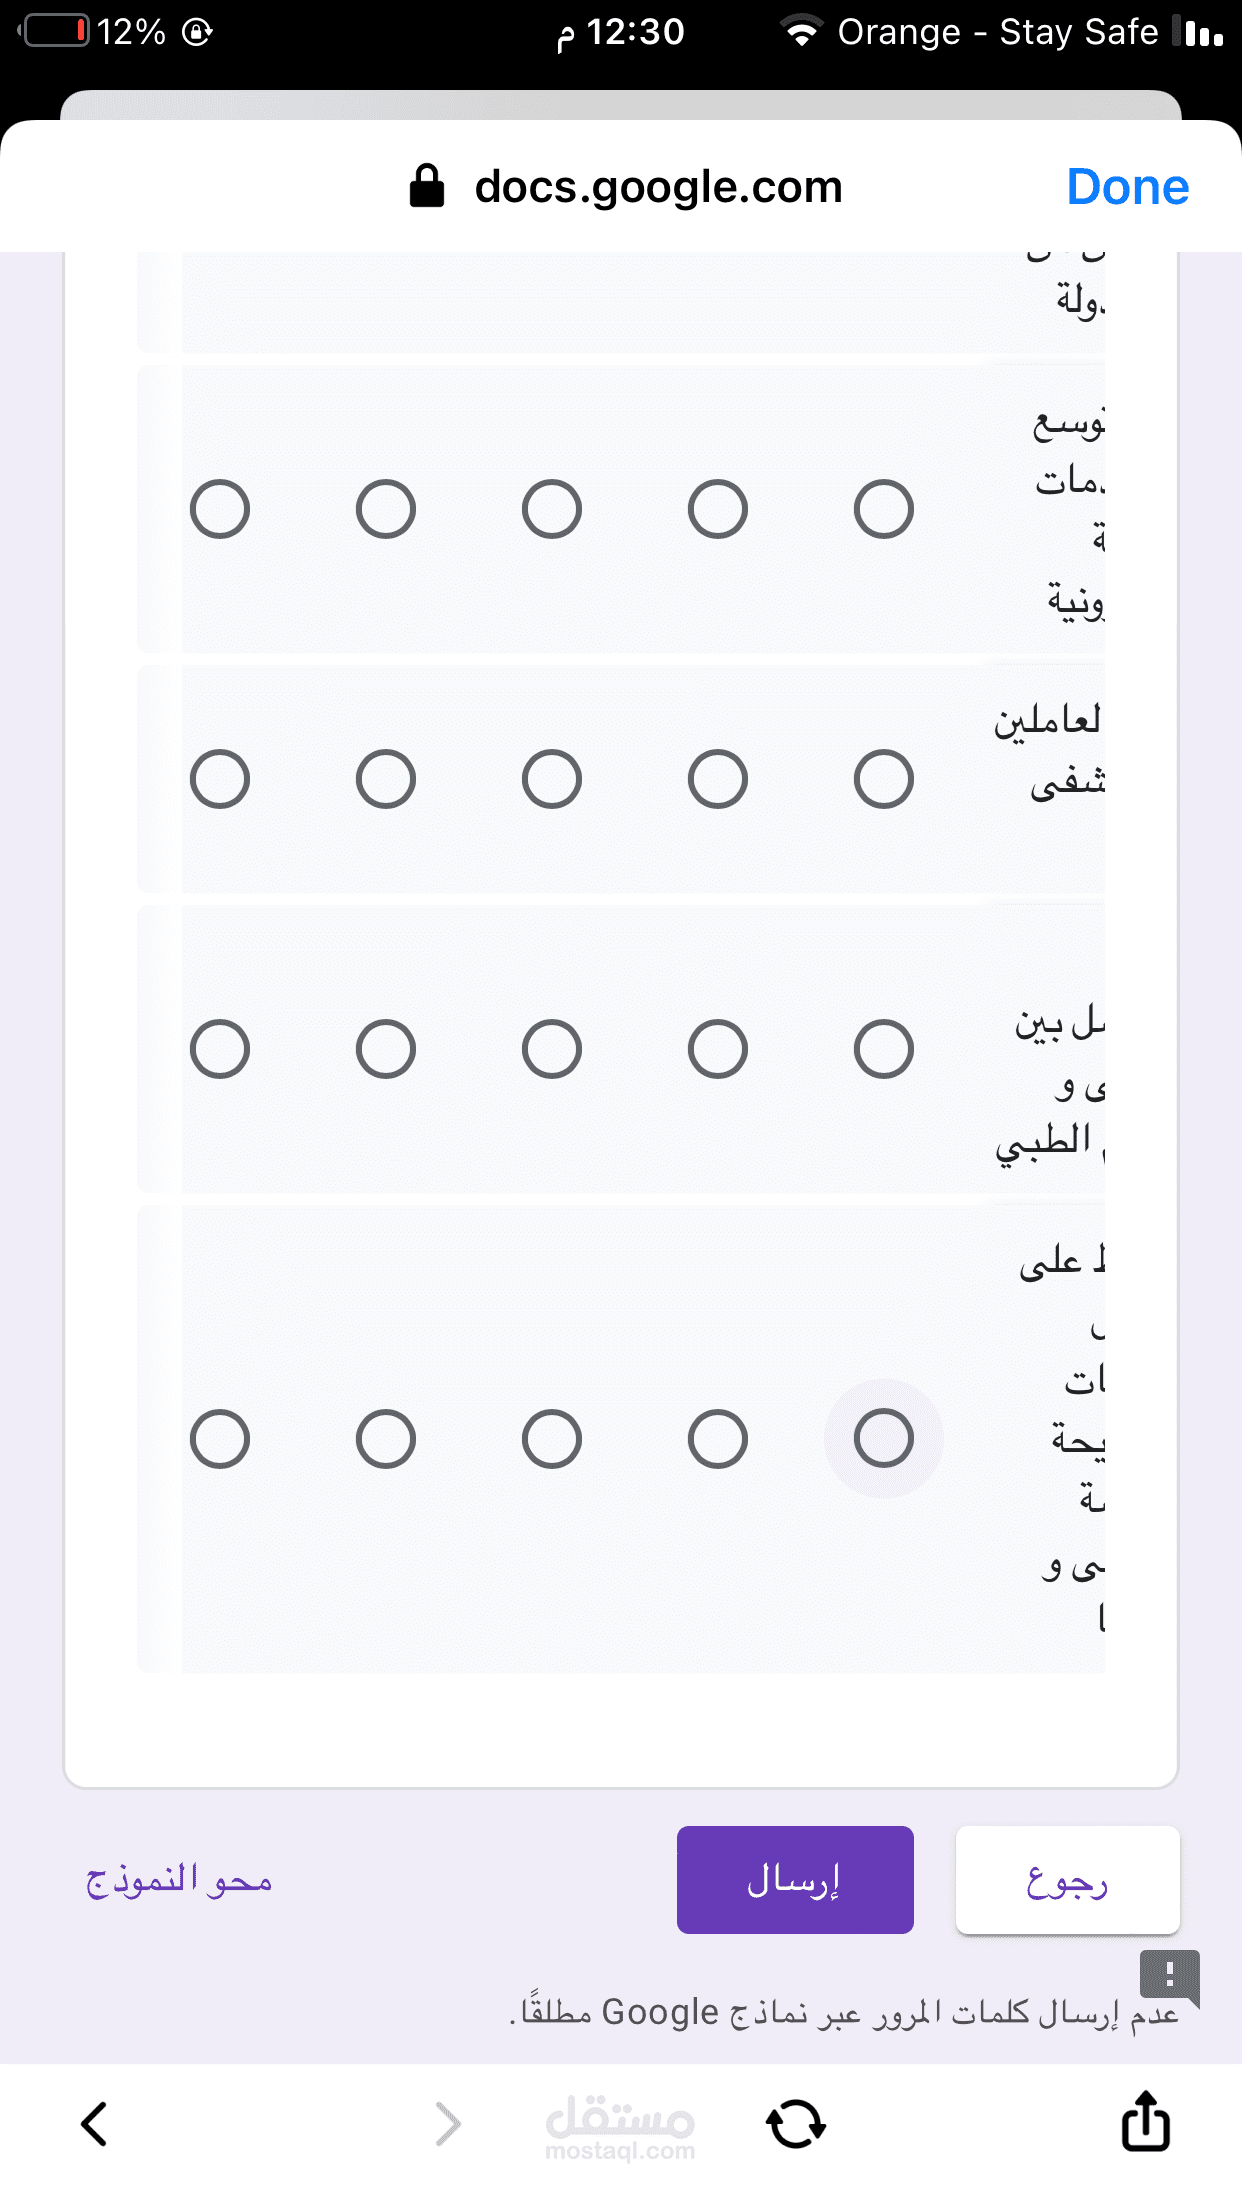The width and height of the screenshot is (1242, 2208).
Task: Open the share sheet icon
Action: 1145,2120
